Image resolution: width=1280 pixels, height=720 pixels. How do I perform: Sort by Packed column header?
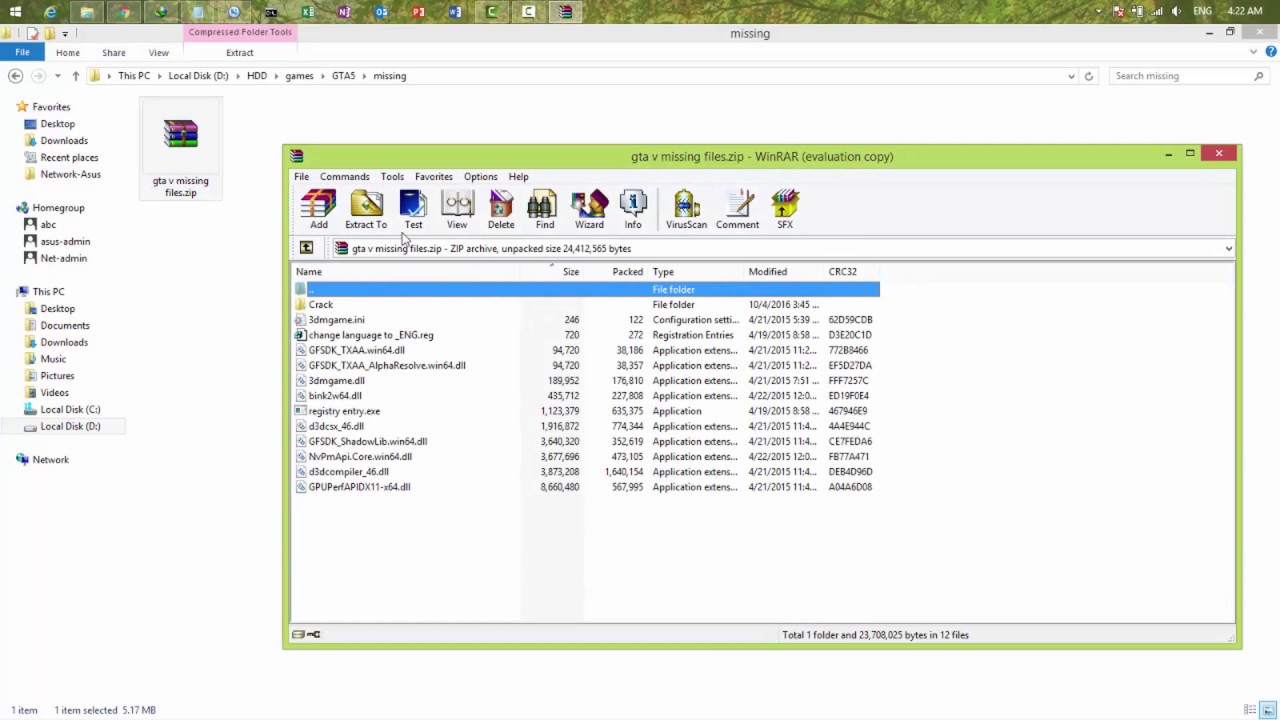click(x=627, y=272)
